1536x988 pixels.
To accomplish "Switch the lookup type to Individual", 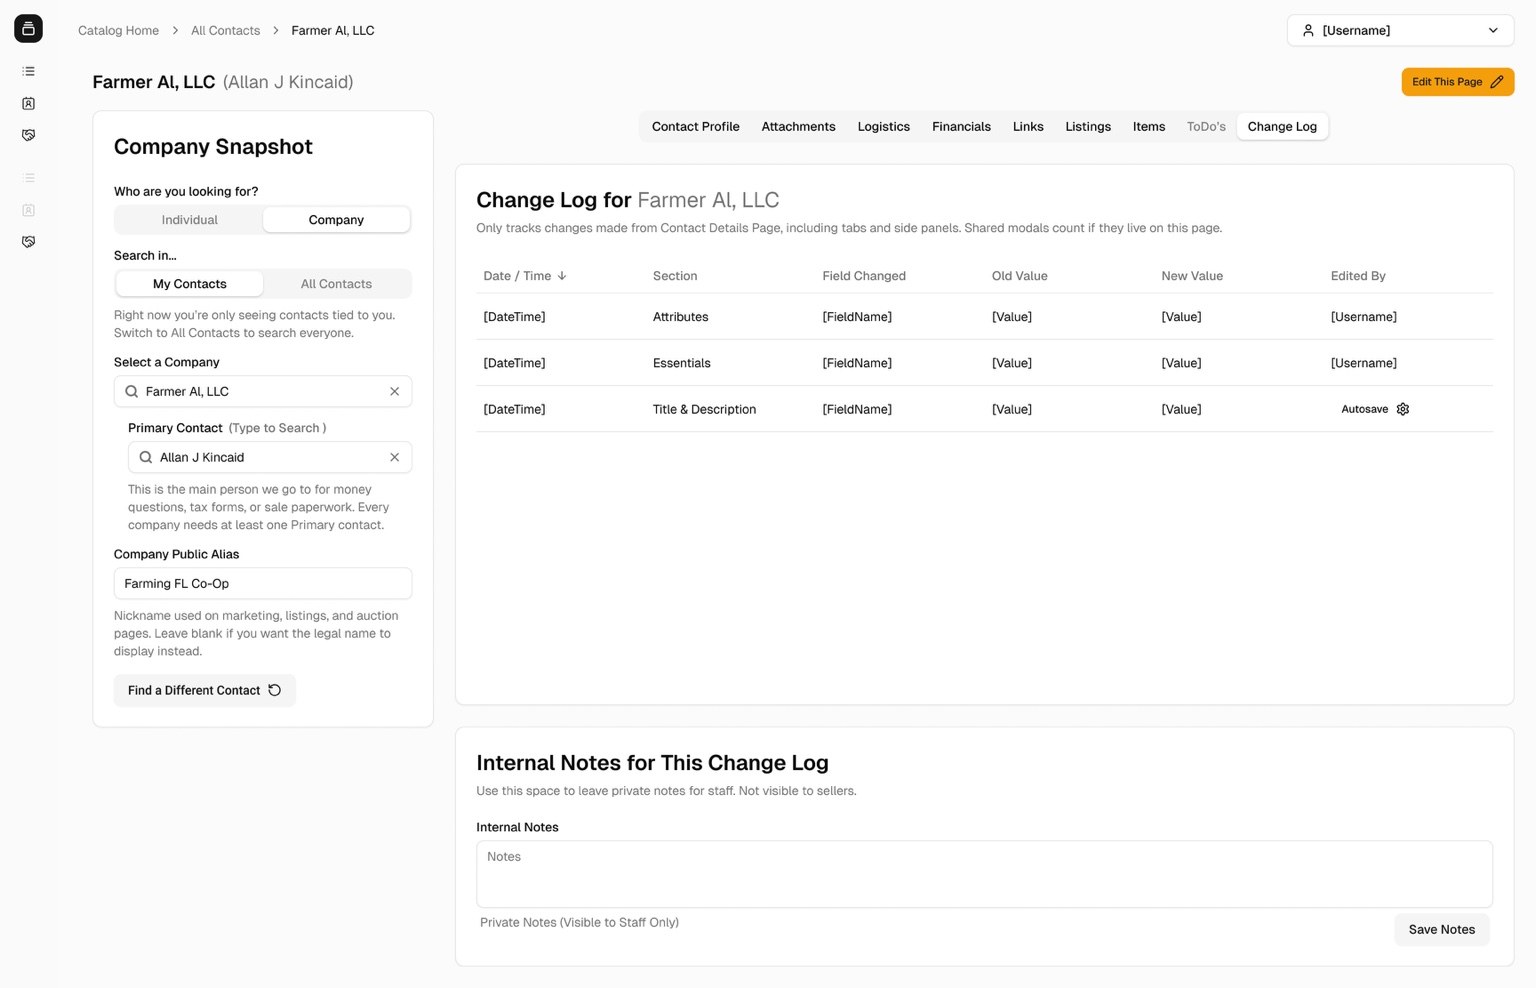I will tap(189, 220).
